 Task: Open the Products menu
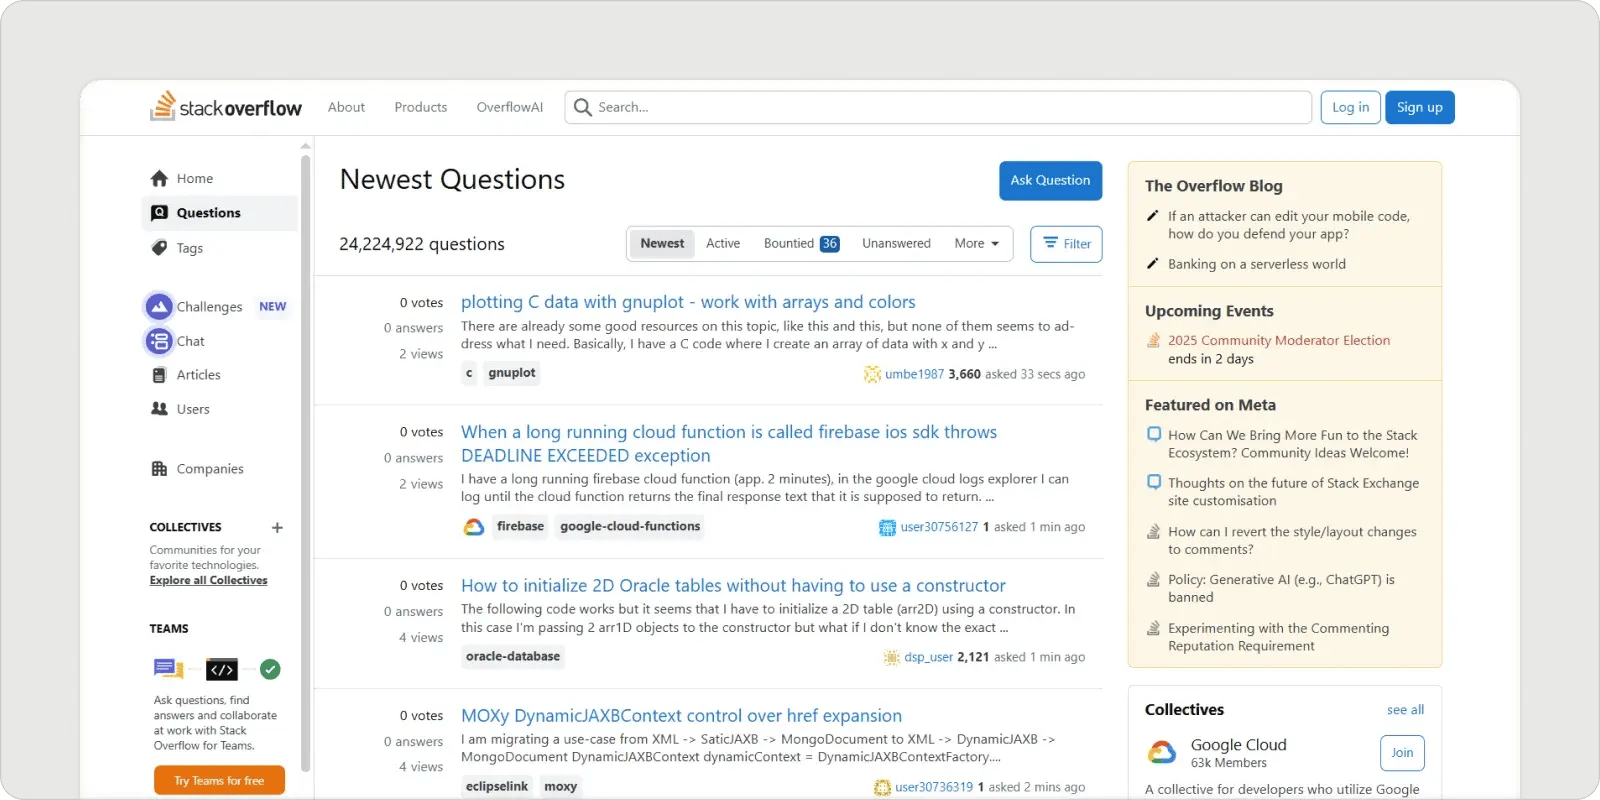[420, 107]
